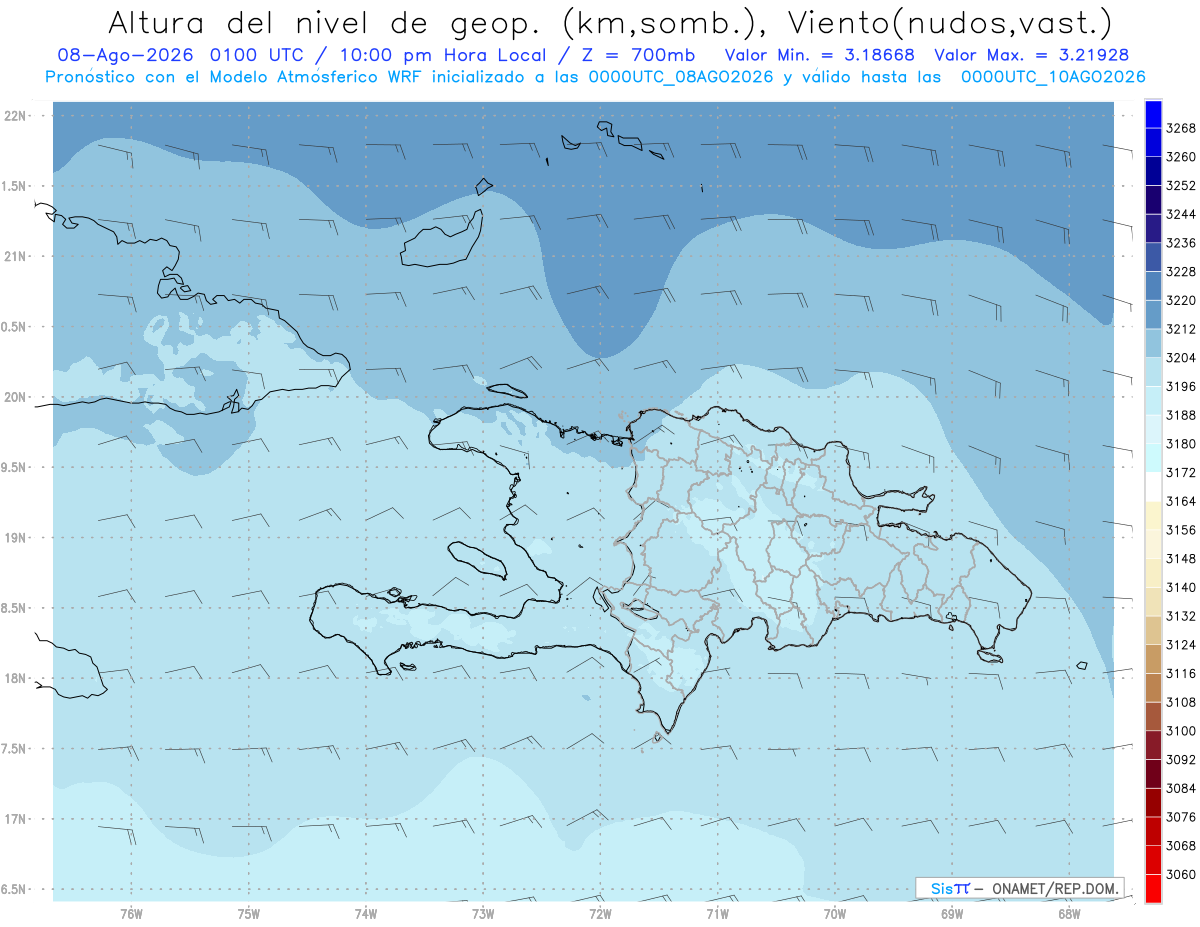Click the "69W" longitude label
The image size is (1200, 927).
click(952, 914)
